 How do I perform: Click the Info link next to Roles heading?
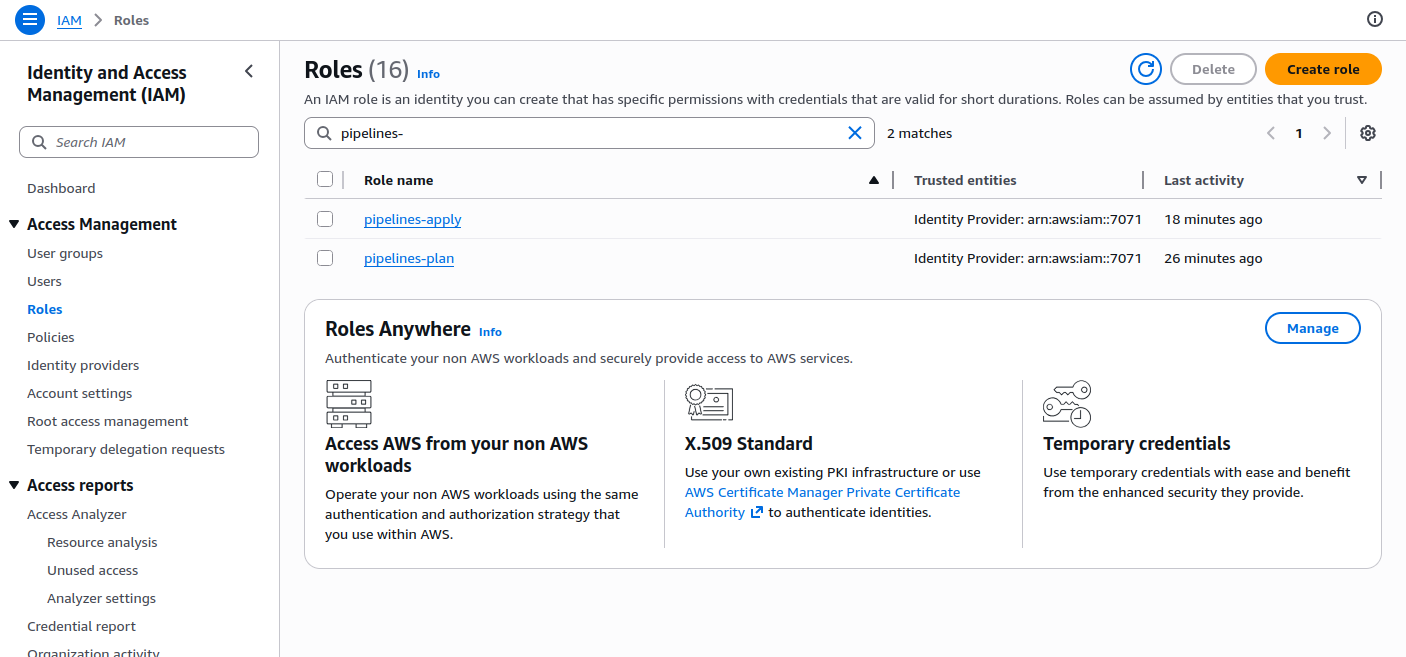[428, 73]
